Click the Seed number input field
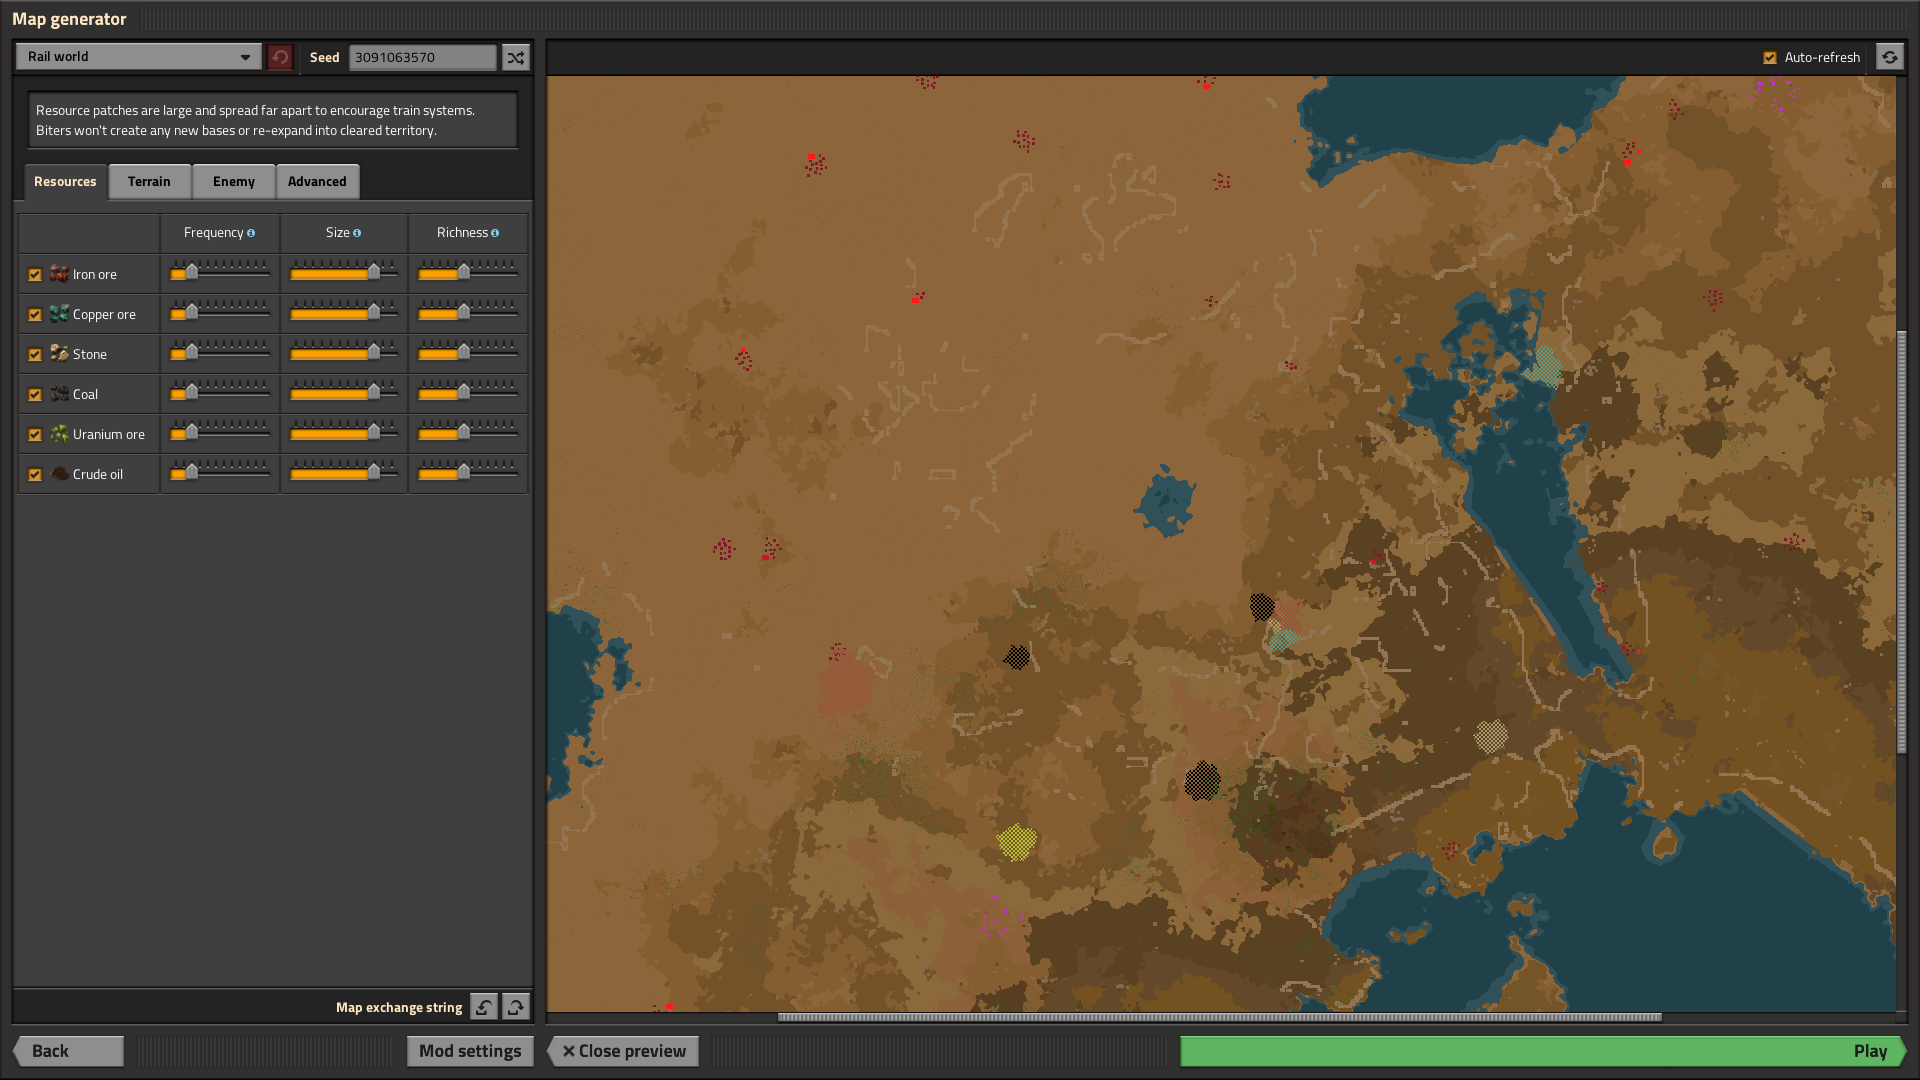Viewport: 1920px width, 1080px height. tap(422, 58)
